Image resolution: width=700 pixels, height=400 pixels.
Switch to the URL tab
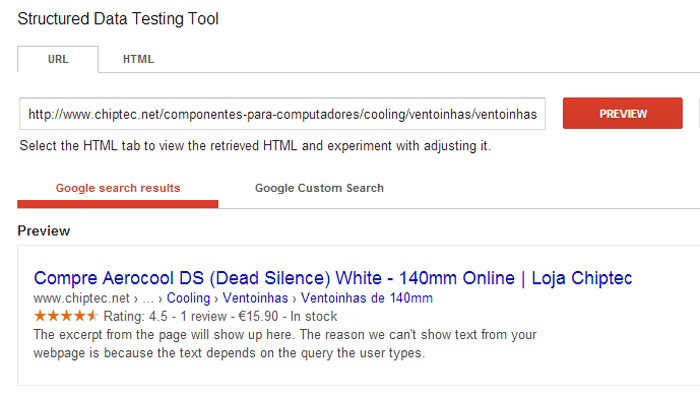[58, 59]
